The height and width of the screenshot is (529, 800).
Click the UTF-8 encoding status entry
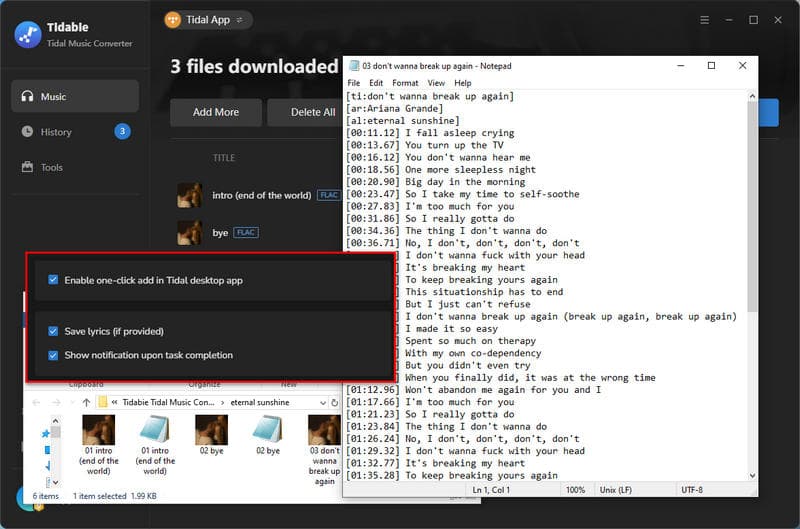coord(692,490)
